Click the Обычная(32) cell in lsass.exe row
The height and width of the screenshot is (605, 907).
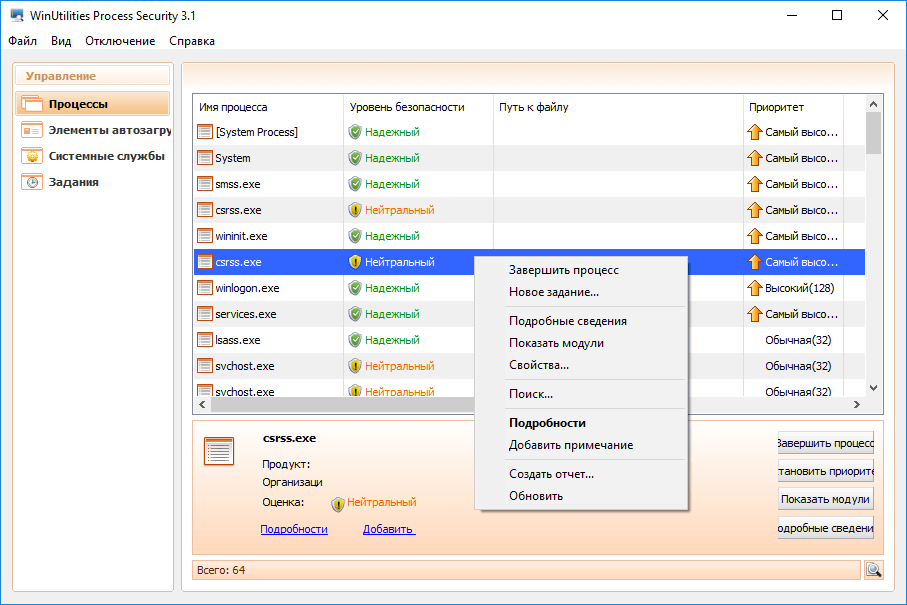coord(798,340)
